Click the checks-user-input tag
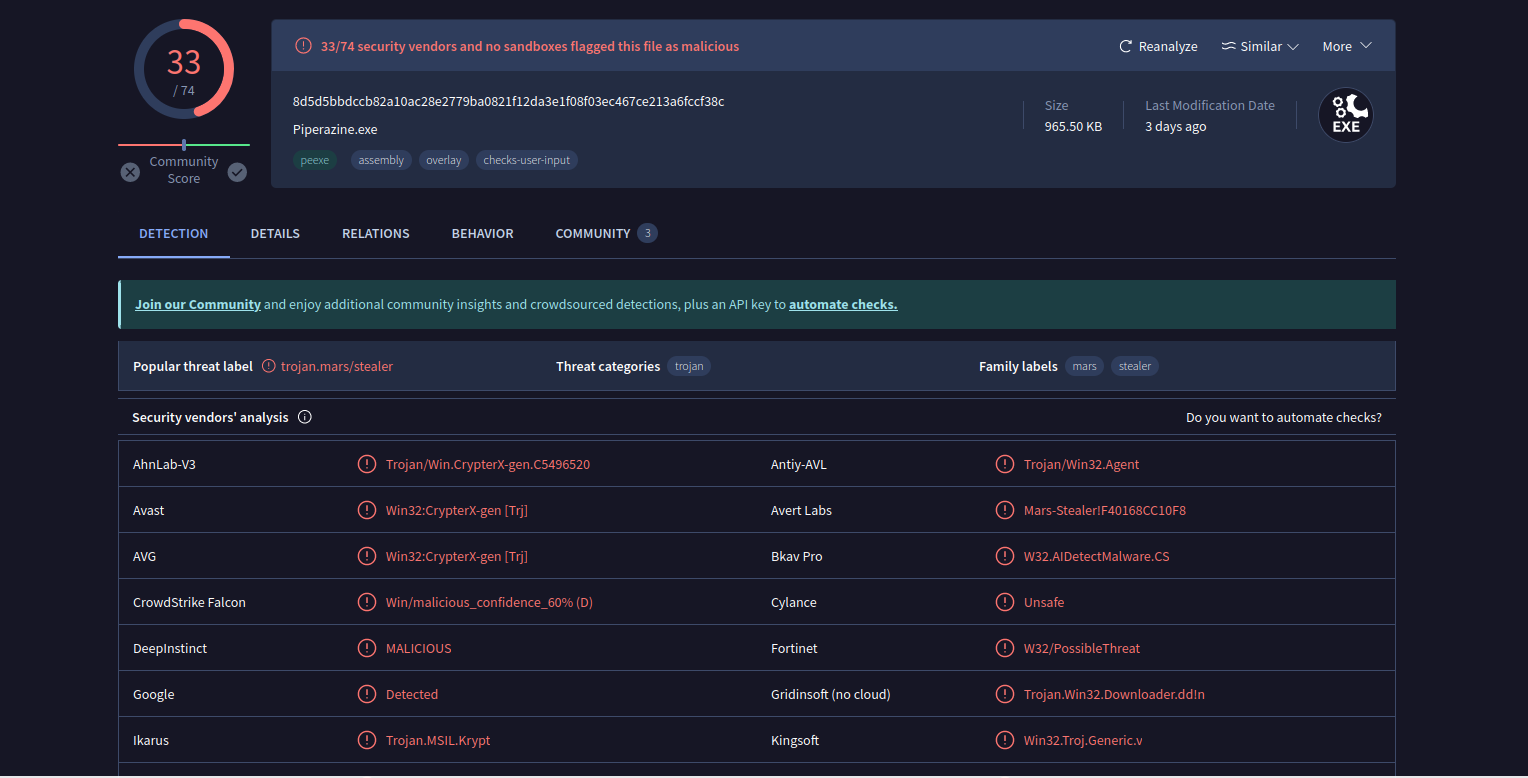 [526, 160]
